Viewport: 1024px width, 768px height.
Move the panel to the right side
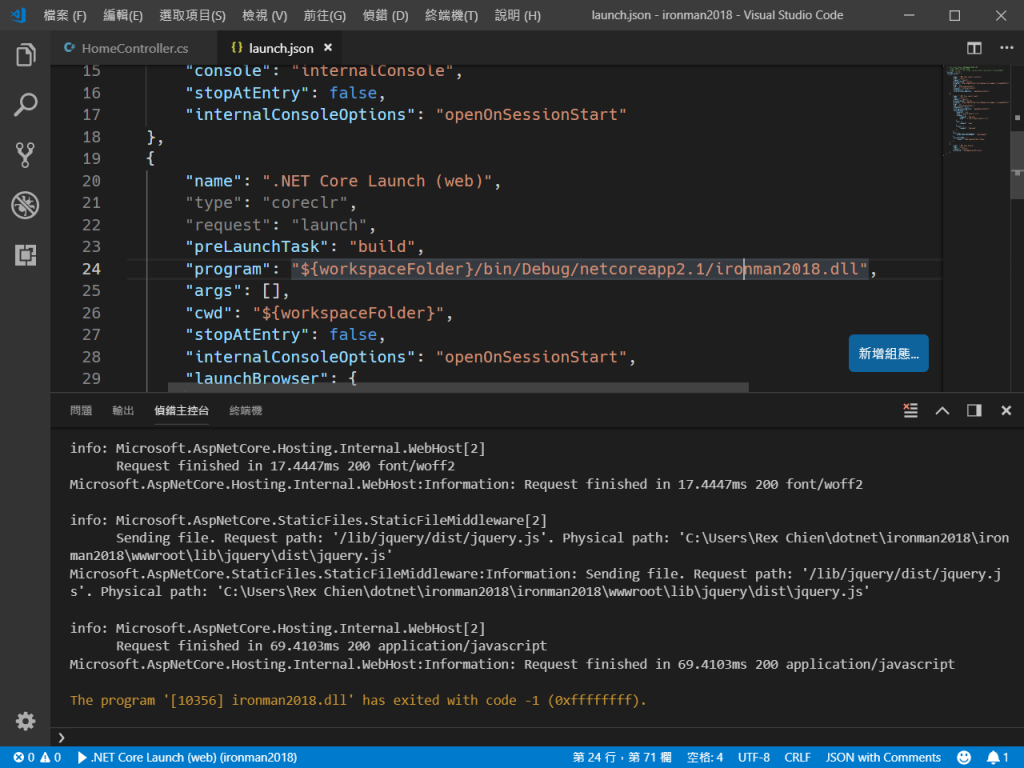pos(974,410)
